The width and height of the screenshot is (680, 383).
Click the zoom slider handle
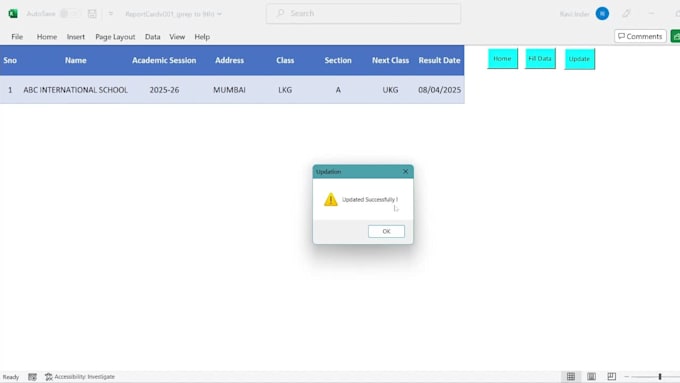pos(660,376)
